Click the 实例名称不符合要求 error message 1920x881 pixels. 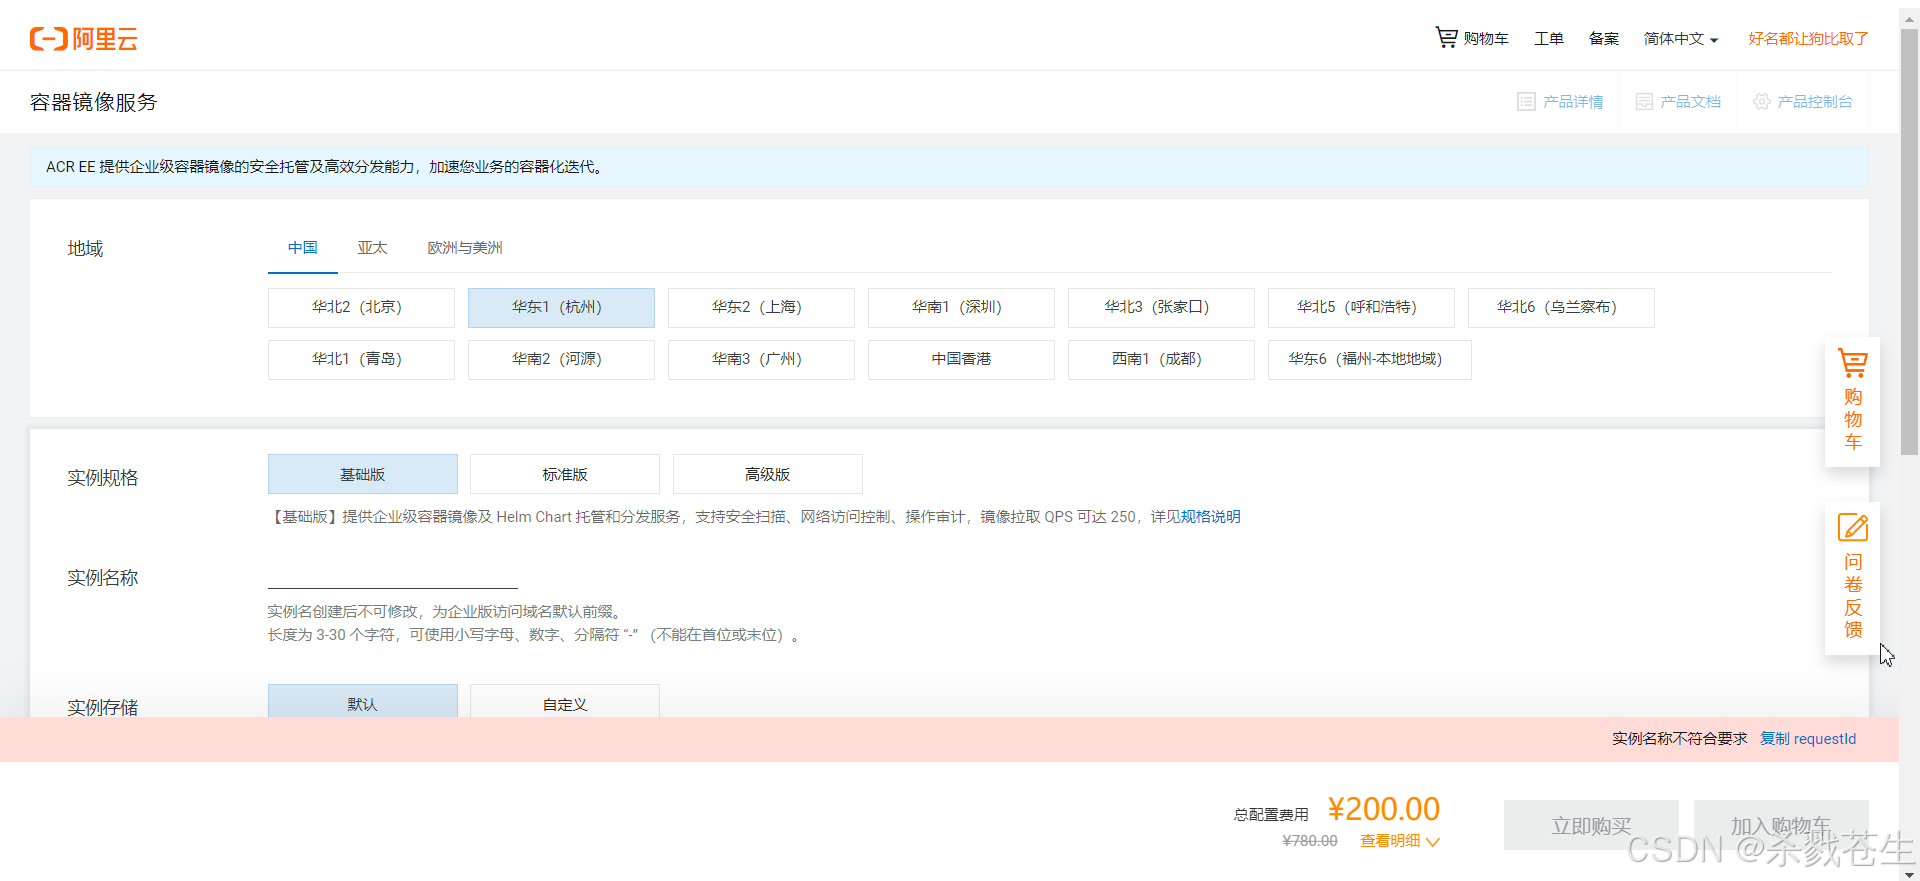click(1680, 739)
